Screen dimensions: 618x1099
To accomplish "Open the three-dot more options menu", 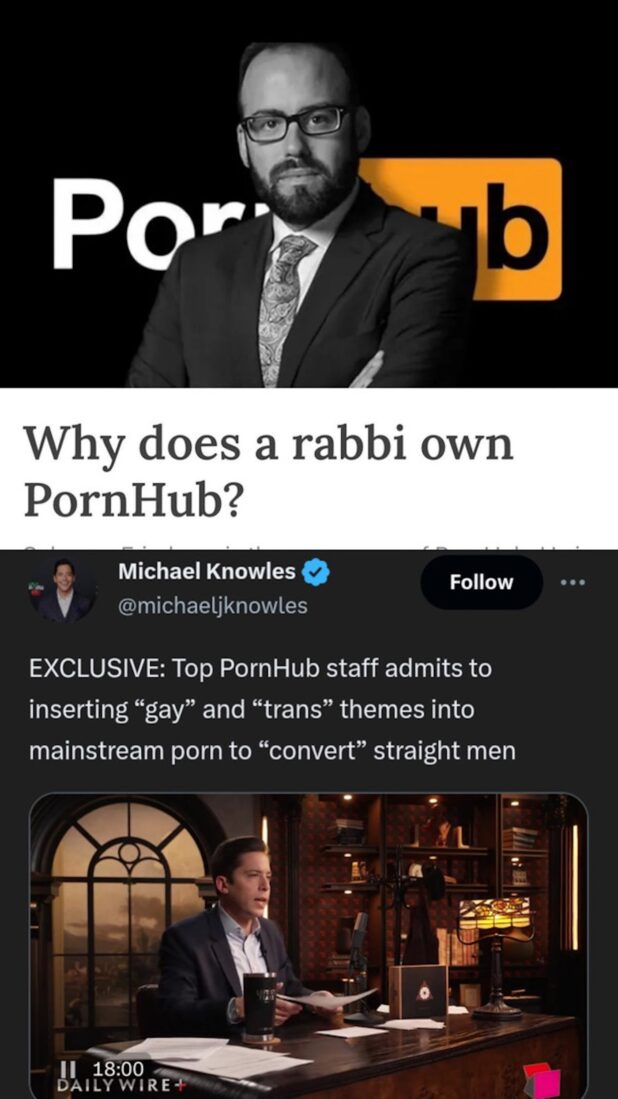I will [572, 582].
